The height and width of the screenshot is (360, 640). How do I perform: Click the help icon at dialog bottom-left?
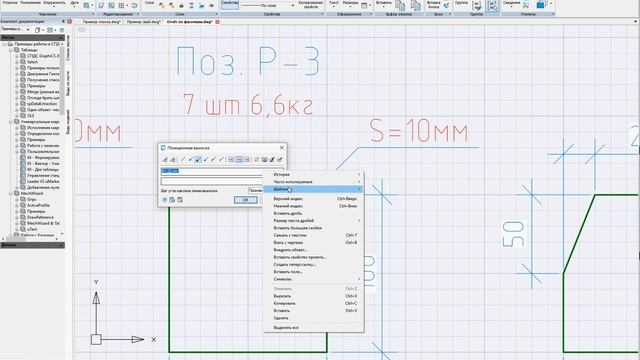(164, 200)
